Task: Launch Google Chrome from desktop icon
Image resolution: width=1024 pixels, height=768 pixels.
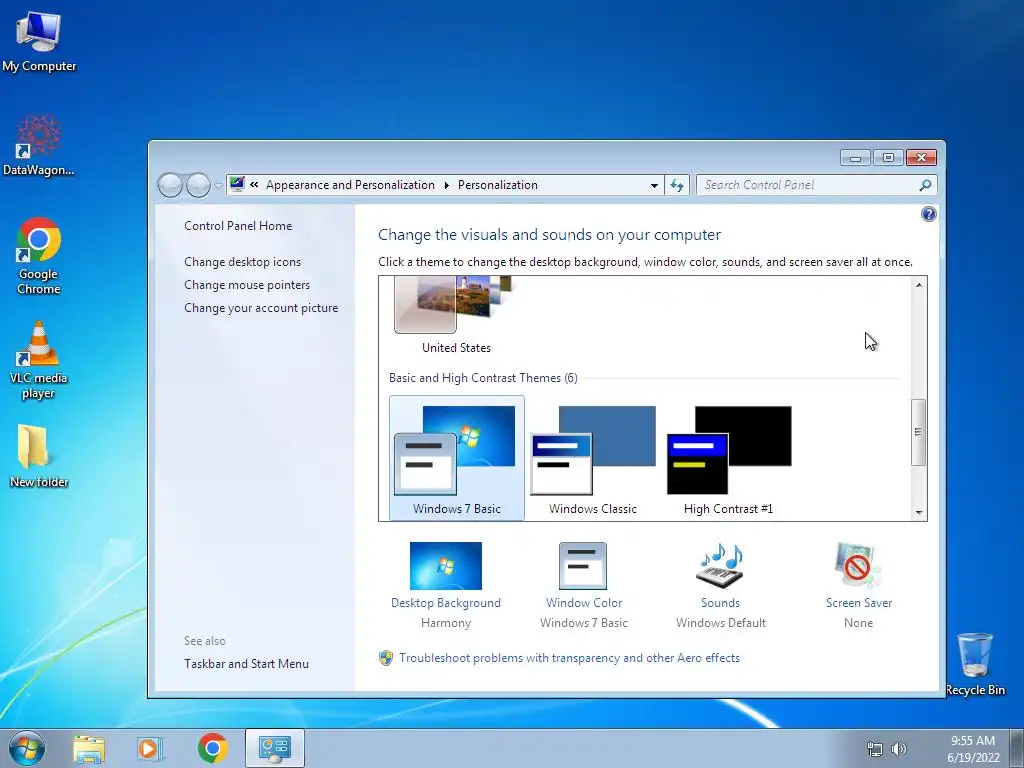Action: 39,256
